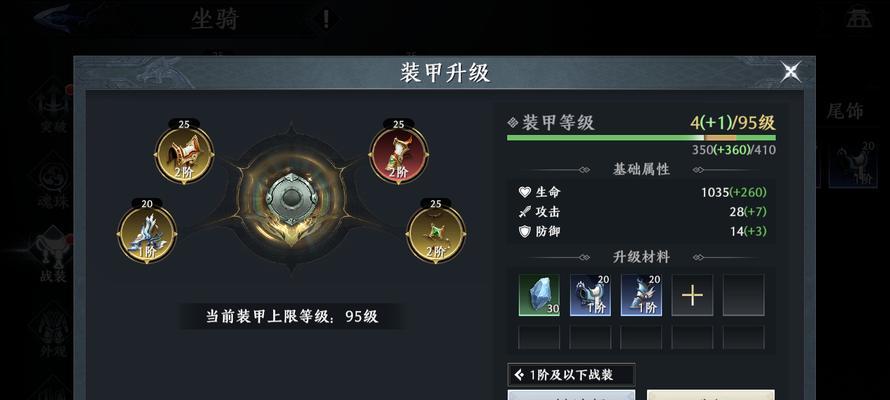This screenshot has width=890, height=400.
Task: Select the red 2阶 armor slot
Action: coord(398,155)
